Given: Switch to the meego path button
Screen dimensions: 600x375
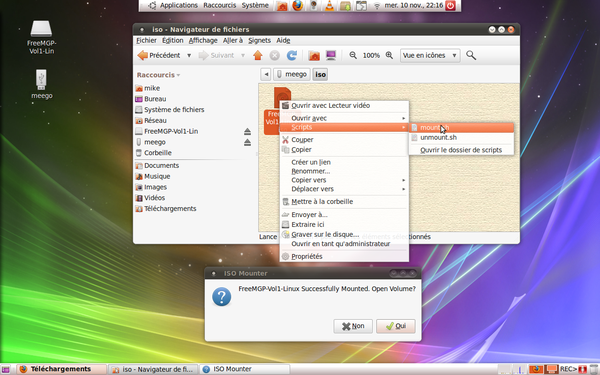Looking at the screenshot, I should 292,74.
